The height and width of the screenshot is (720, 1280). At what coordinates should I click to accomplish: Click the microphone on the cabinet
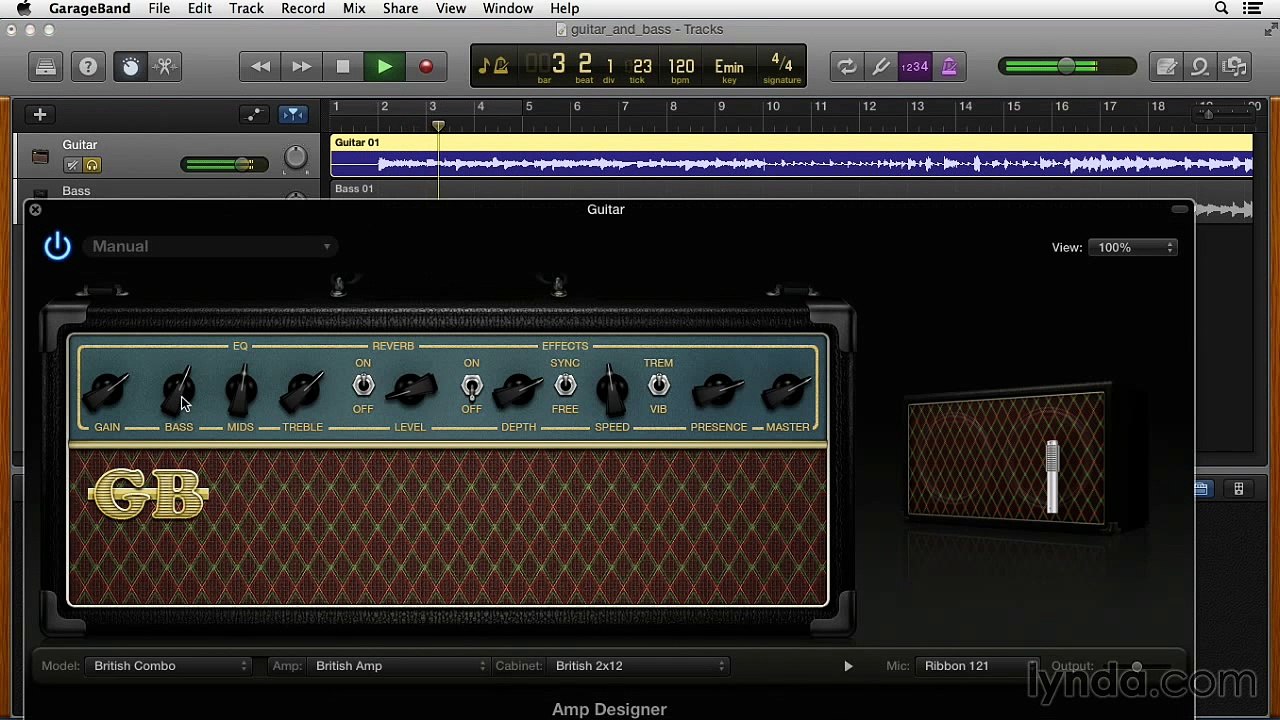point(1052,476)
